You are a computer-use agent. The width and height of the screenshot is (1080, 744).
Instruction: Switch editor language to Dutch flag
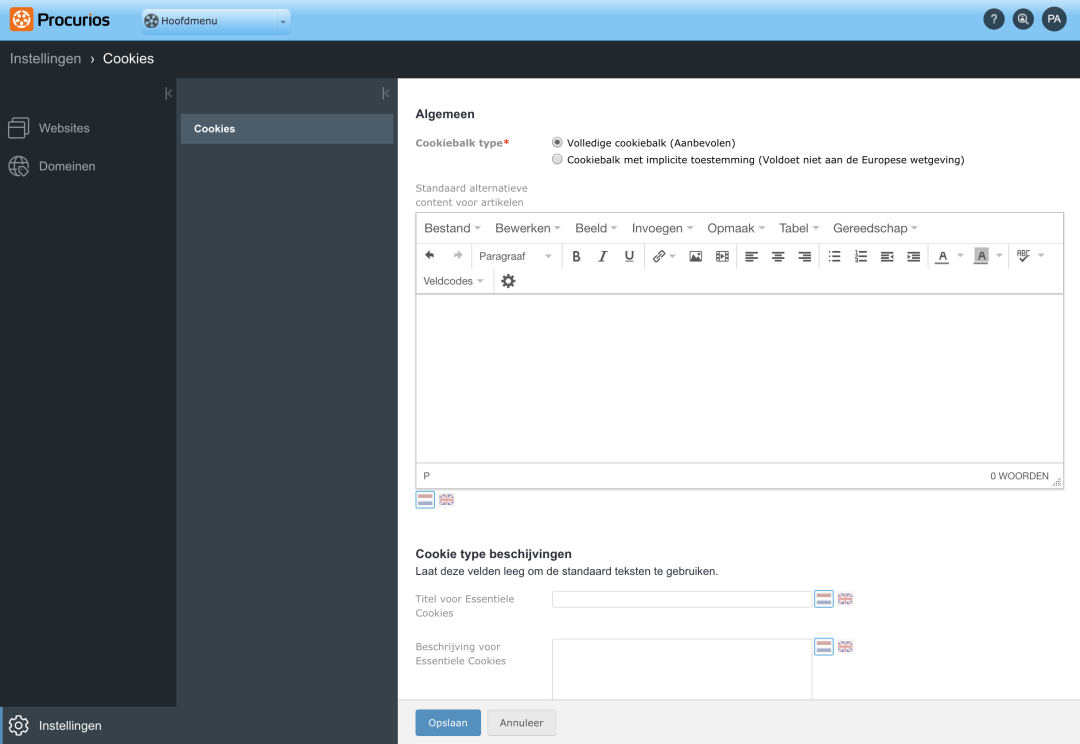click(x=425, y=499)
